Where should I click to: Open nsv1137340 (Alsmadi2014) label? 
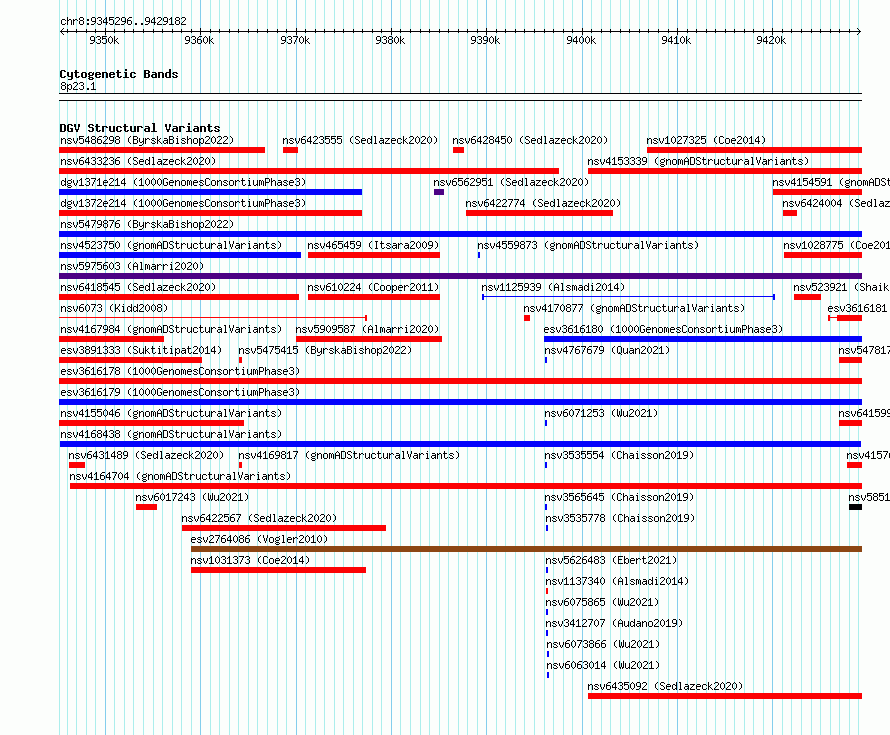(617, 581)
